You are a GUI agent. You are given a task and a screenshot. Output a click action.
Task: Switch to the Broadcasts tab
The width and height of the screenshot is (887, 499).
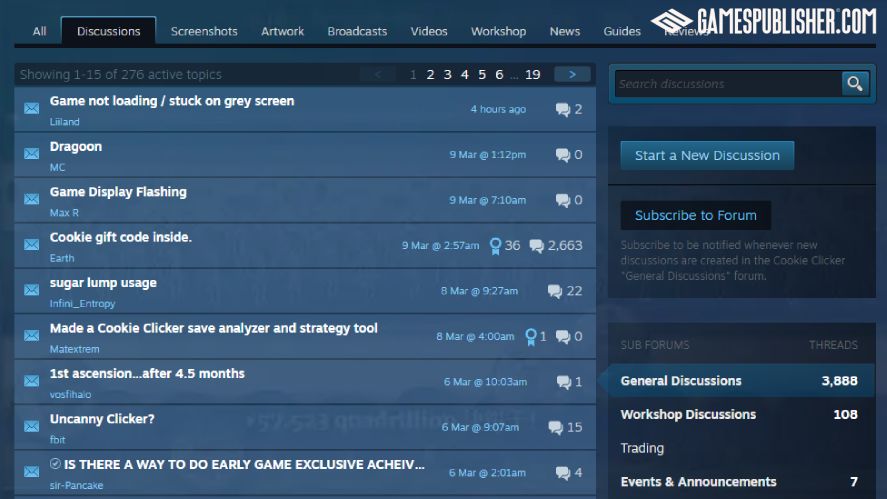pyautogui.click(x=357, y=31)
